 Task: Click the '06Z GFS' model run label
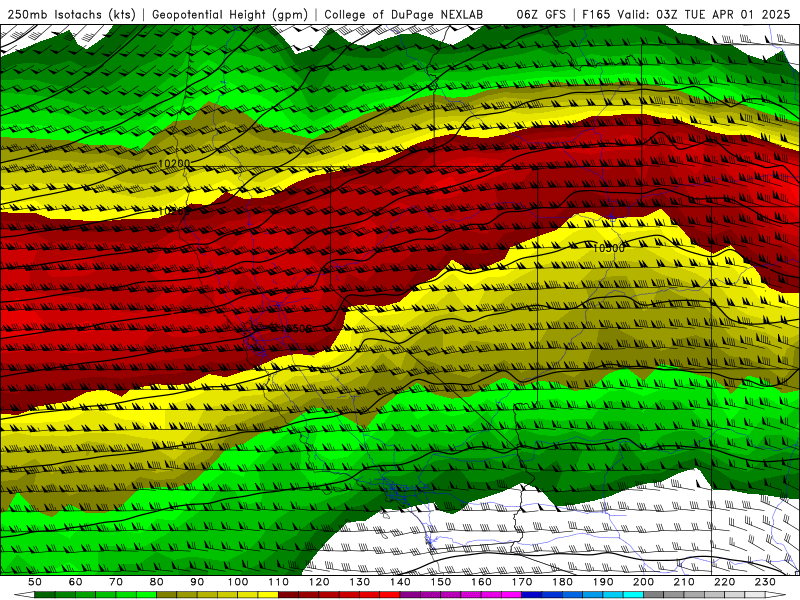pos(541,14)
